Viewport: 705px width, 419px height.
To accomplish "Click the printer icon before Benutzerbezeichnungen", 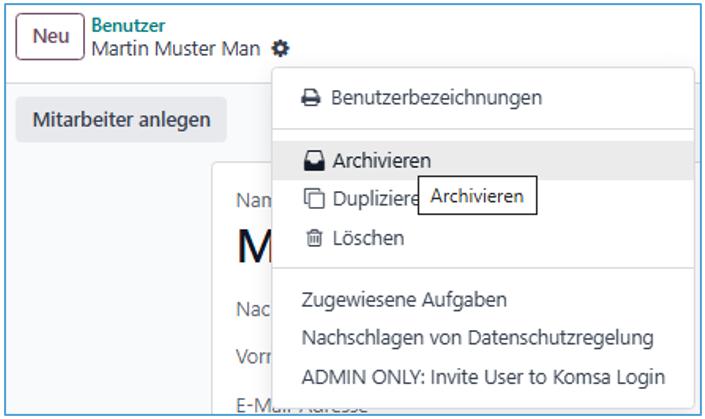I will tap(312, 98).
